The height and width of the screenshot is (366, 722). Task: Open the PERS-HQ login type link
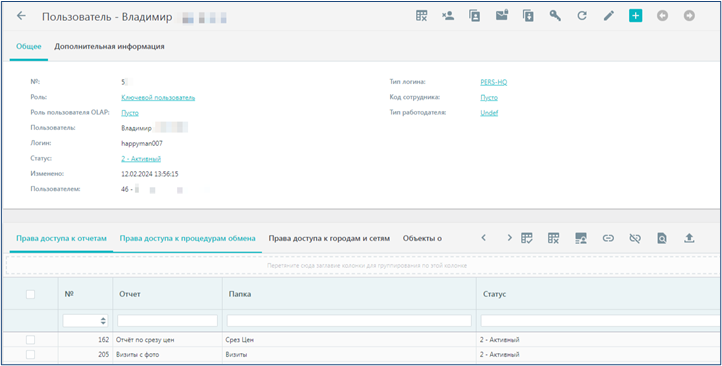tap(494, 82)
